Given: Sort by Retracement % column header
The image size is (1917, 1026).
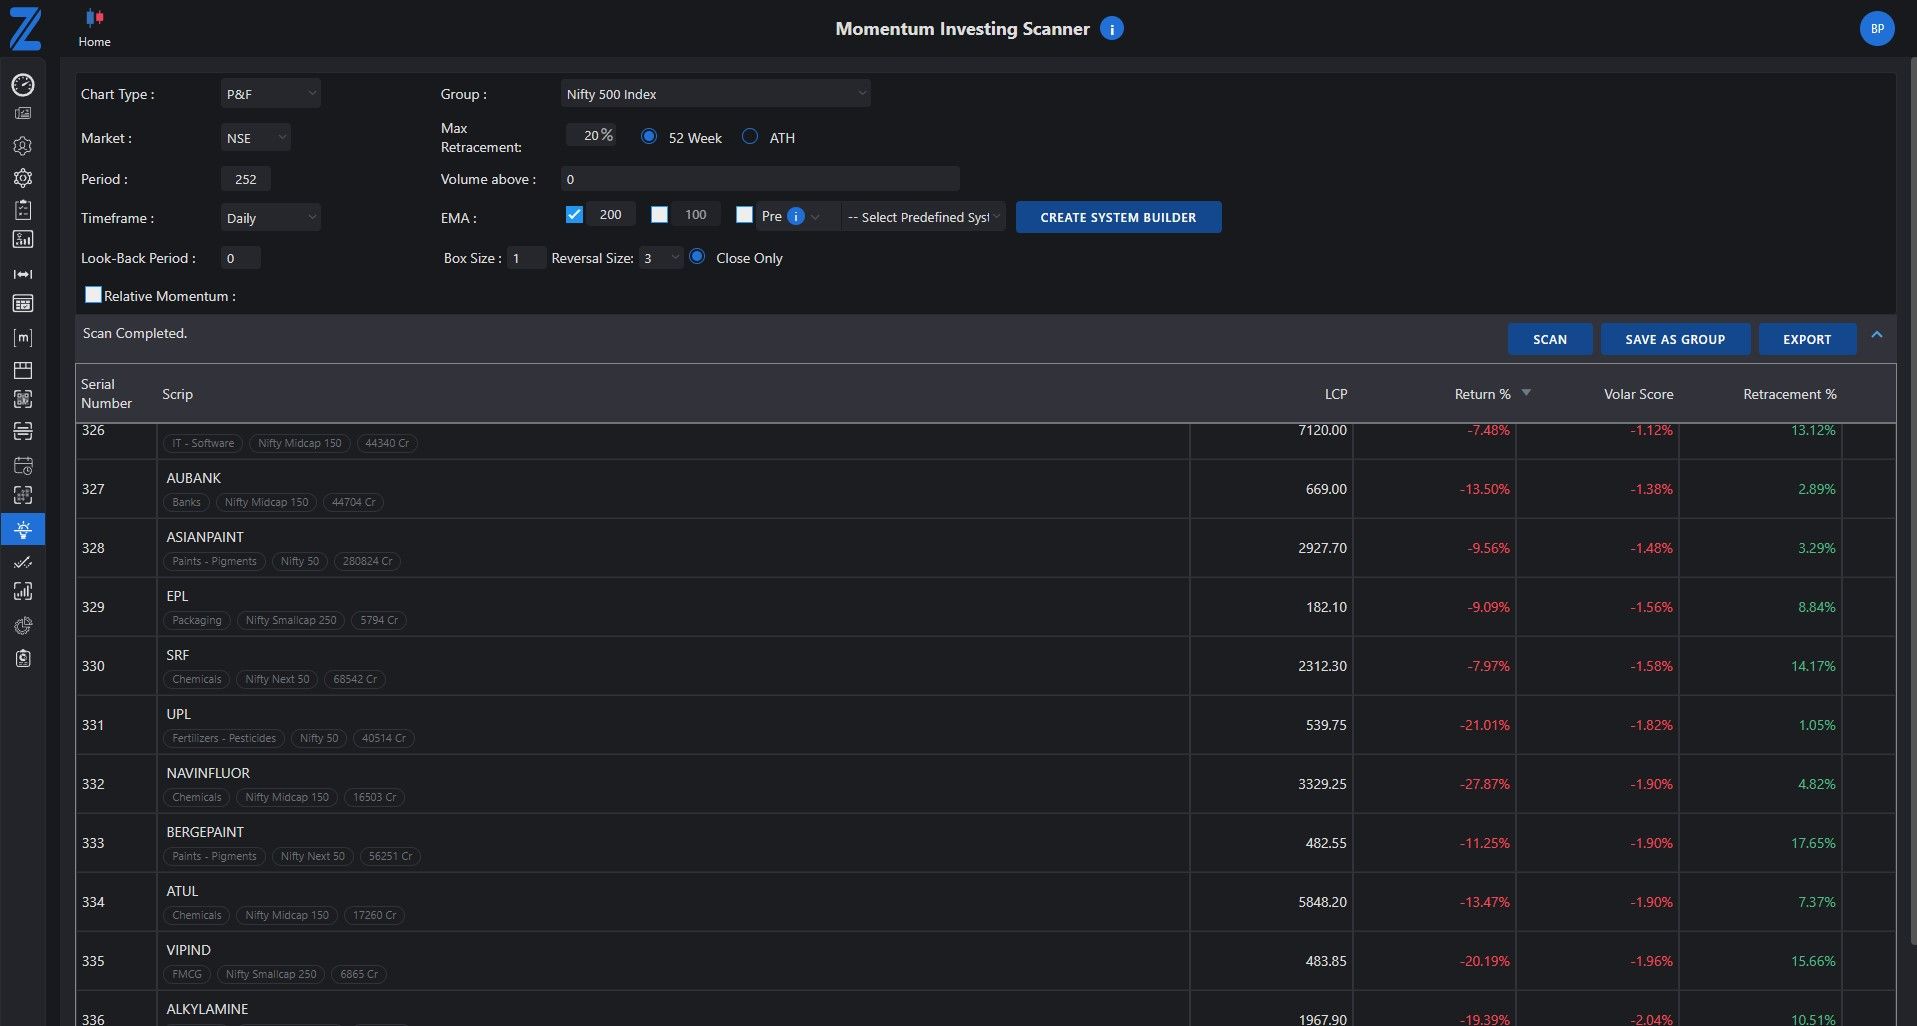Looking at the screenshot, I should 1789,394.
